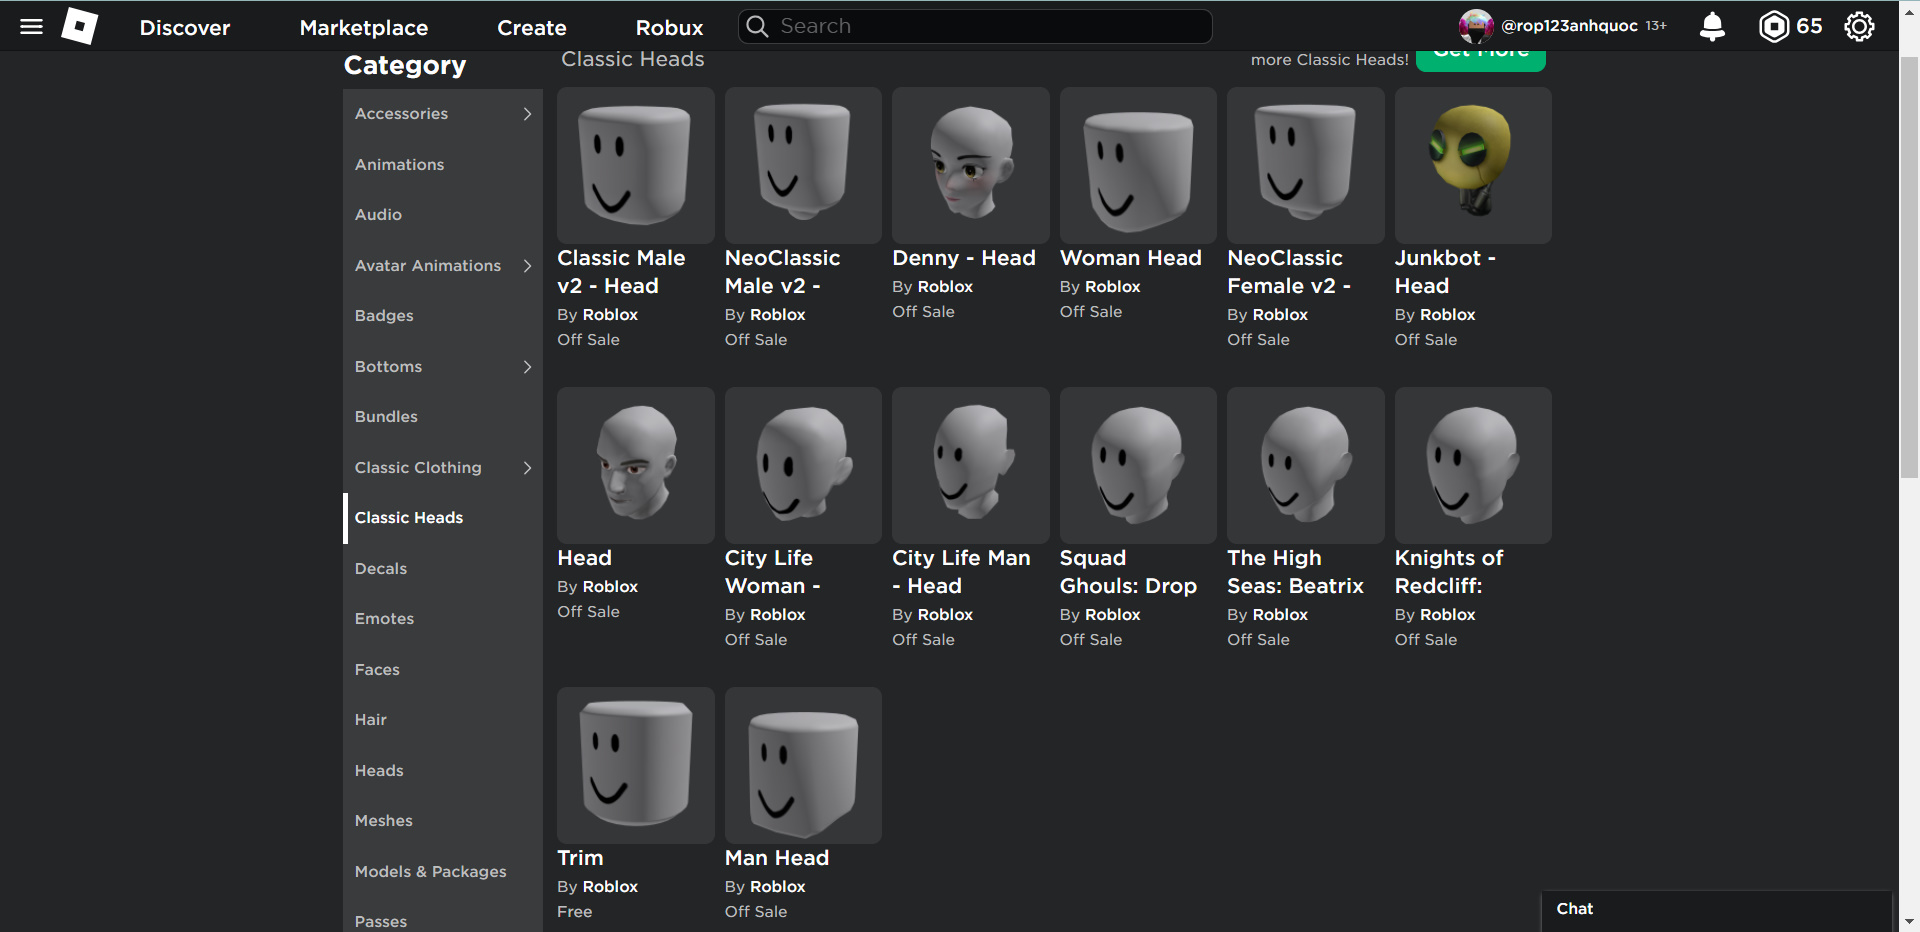Open The High Seas Beatrix thumbnail
This screenshot has width=1920, height=932.
pyautogui.click(x=1306, y=465)
